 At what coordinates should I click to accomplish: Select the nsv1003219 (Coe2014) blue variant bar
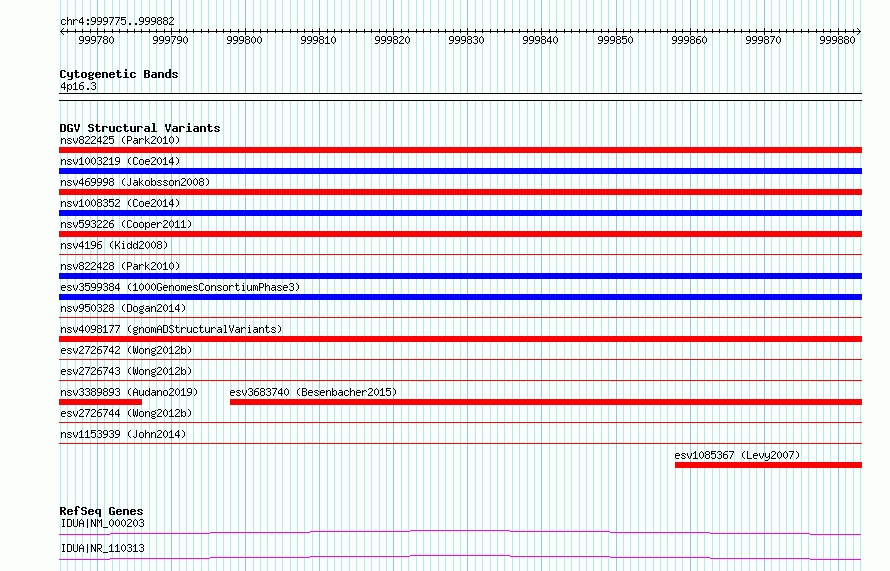click(x=460, y=171)
